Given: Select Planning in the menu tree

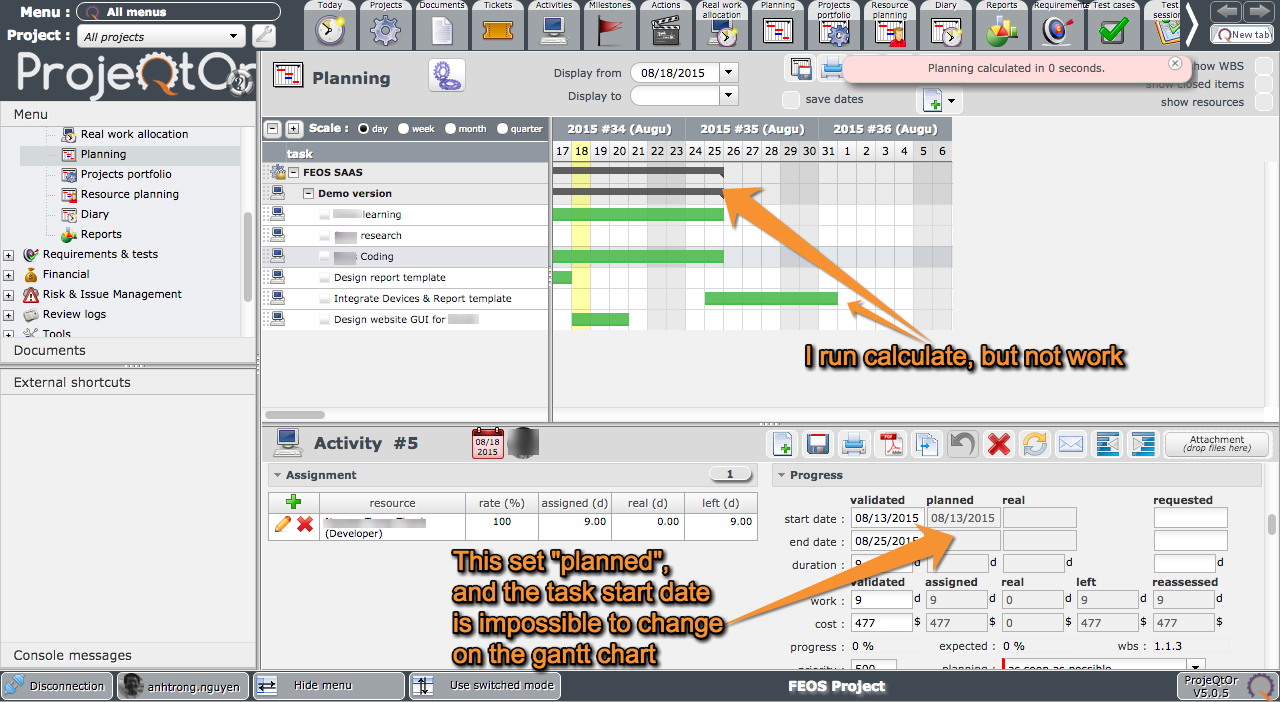Looking at the screenshot, I should (103, 154).
